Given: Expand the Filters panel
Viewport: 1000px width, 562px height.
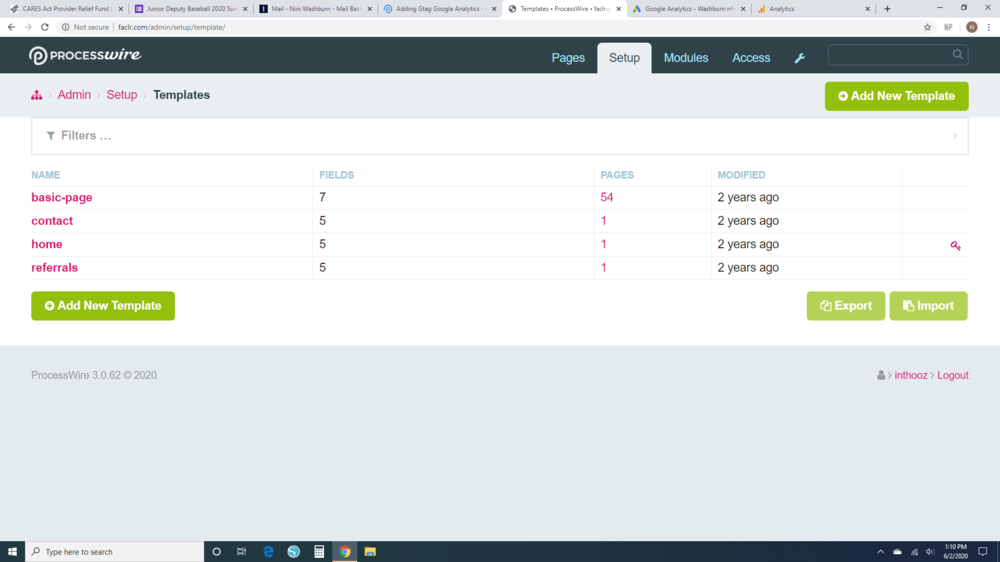Looking at the screenshot, I should point(500,136).
